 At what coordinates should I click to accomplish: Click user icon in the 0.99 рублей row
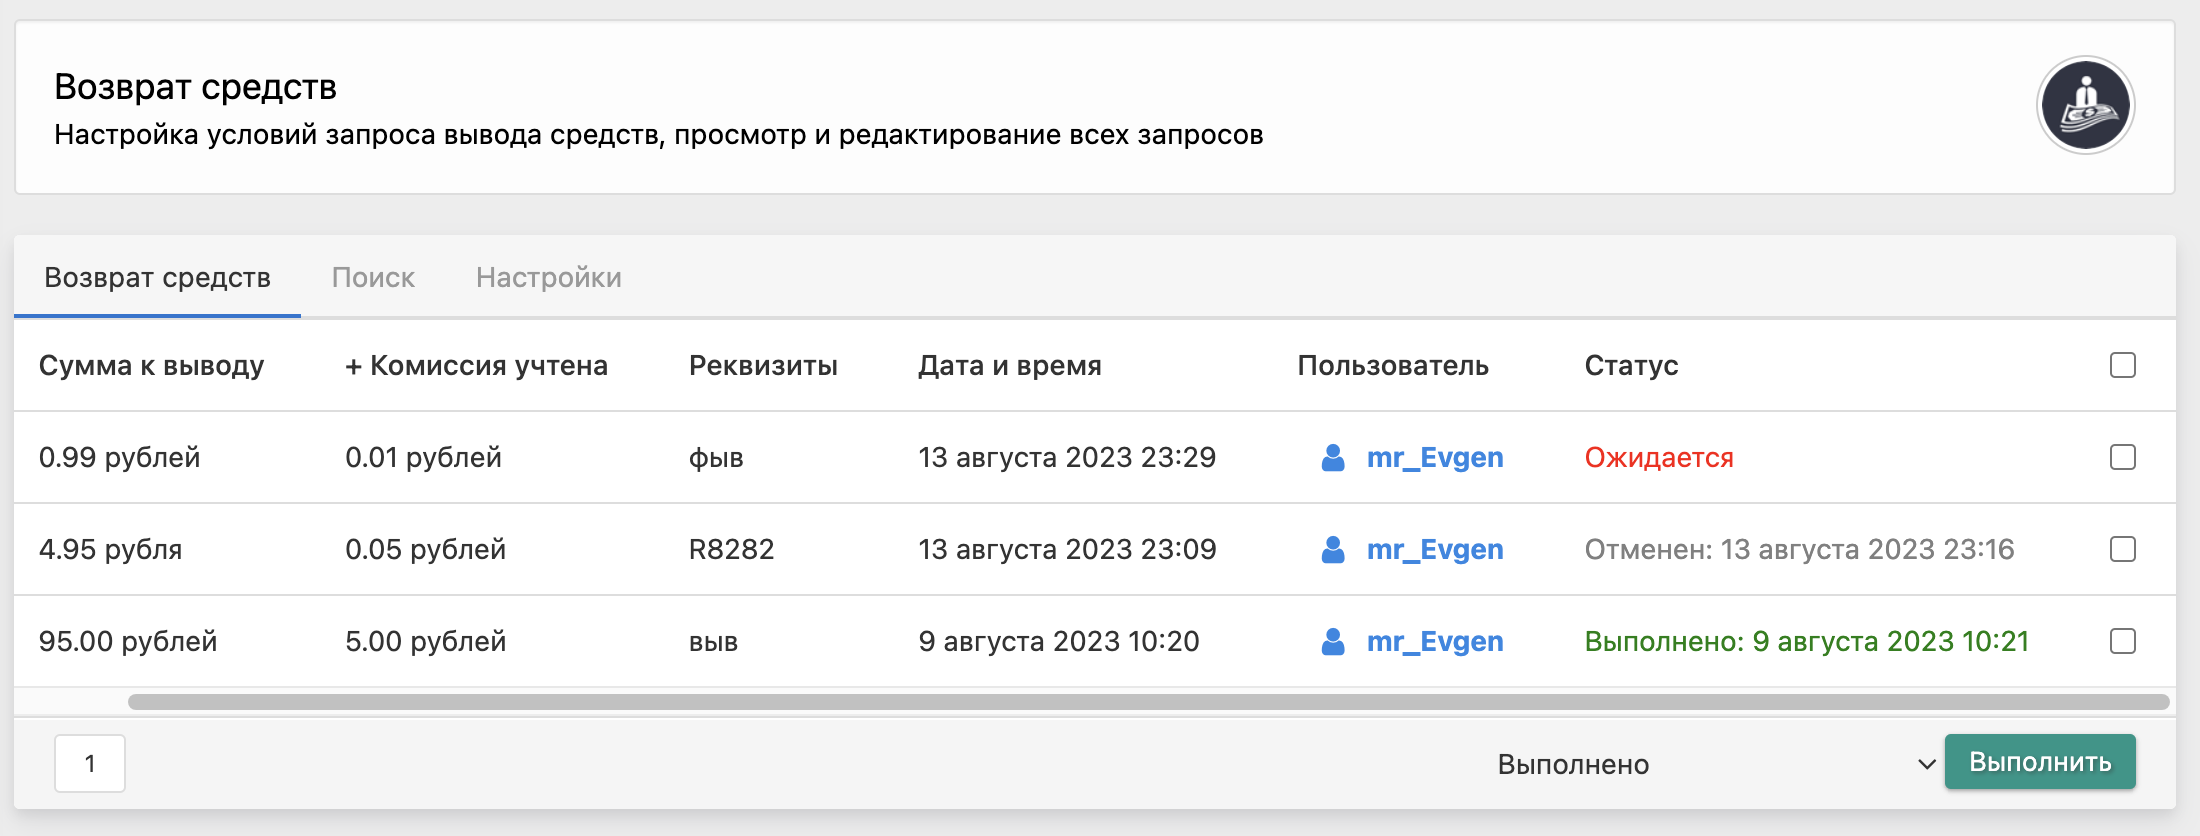[x=1332, y=458]
